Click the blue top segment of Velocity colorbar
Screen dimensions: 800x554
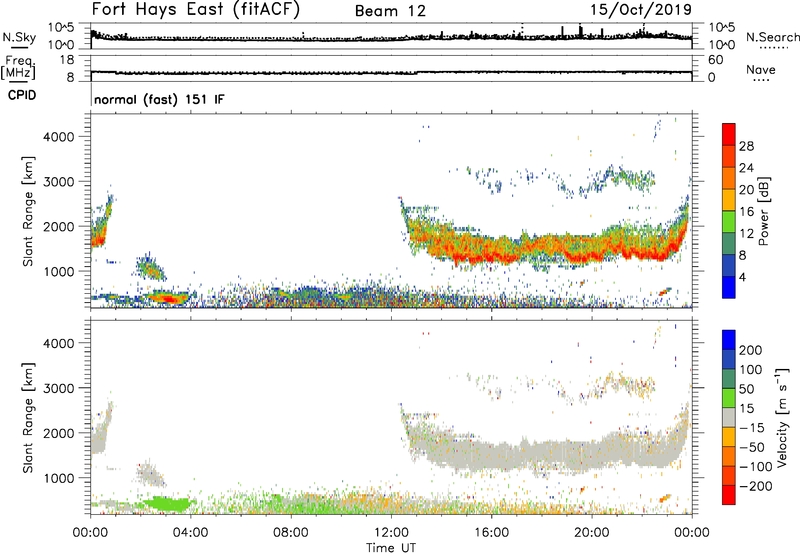729,340
